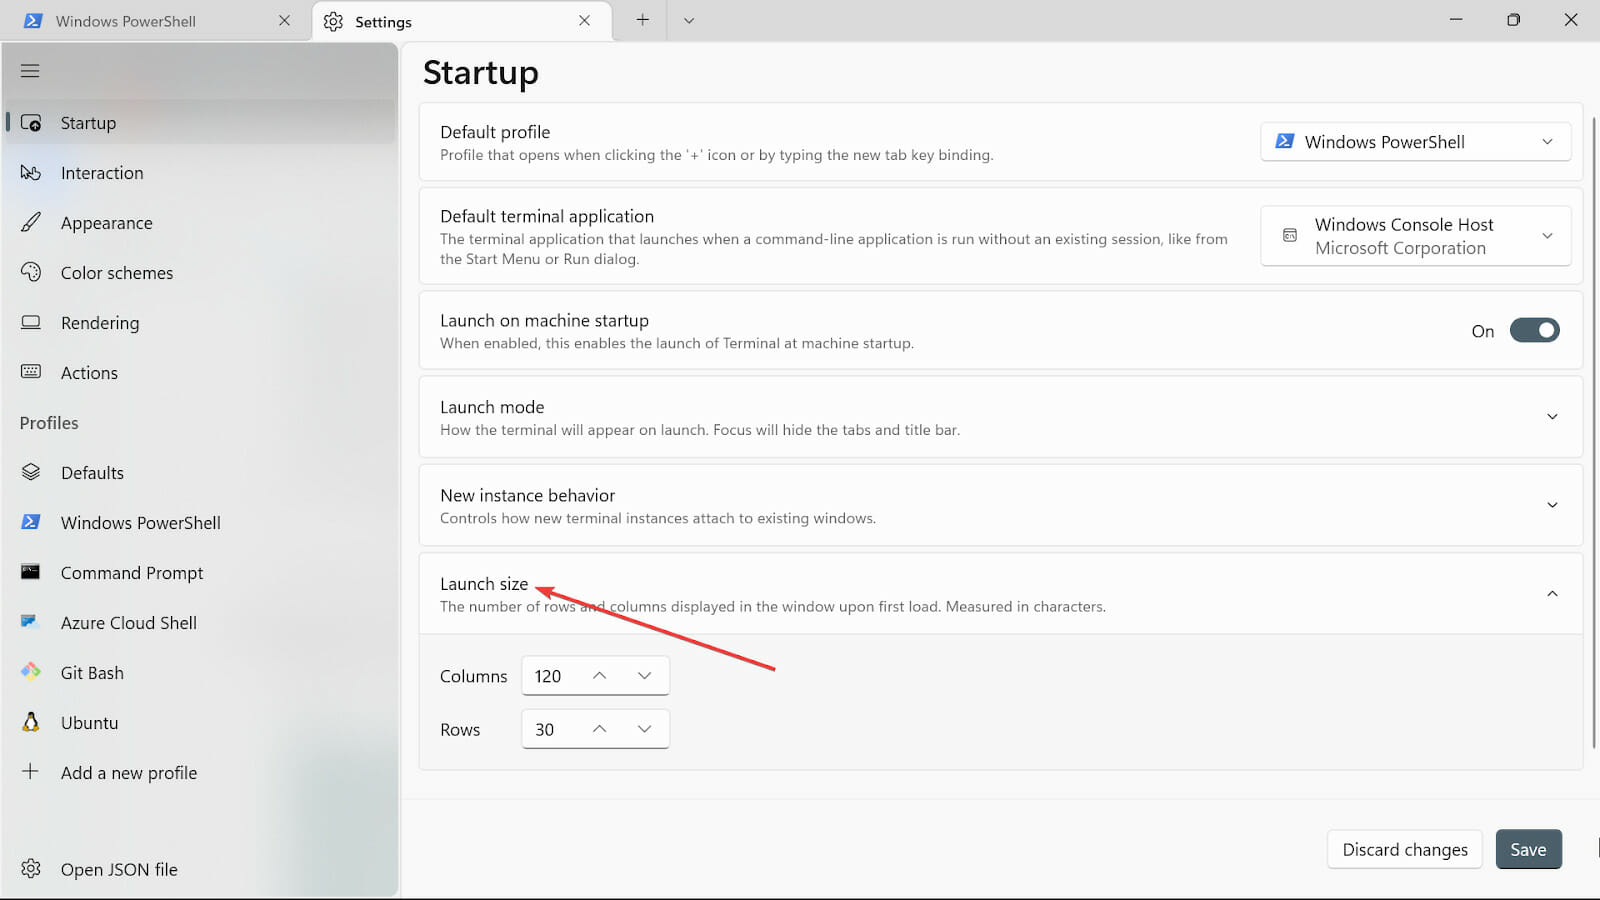Open the Actions settings page
The image size is (1600, 900).
[x=200, y=373]
